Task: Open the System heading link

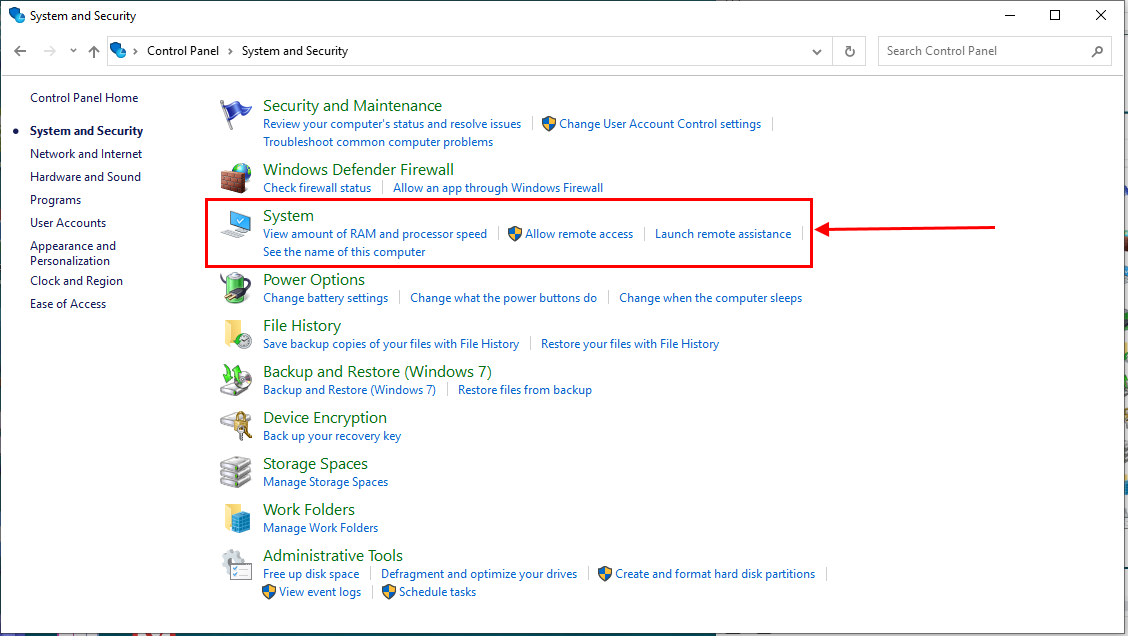Action: tap(288, 216)
